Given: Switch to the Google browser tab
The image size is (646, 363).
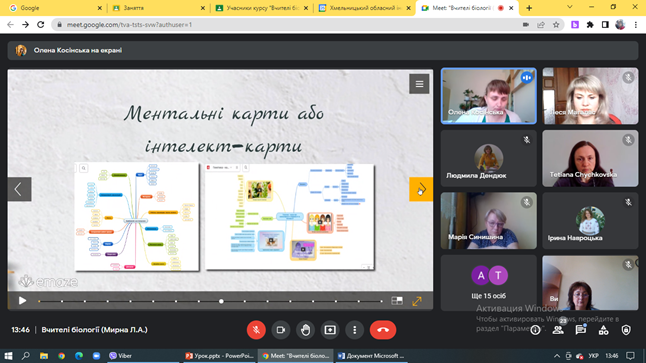Looking at the screenshot, I should point(55,8).
